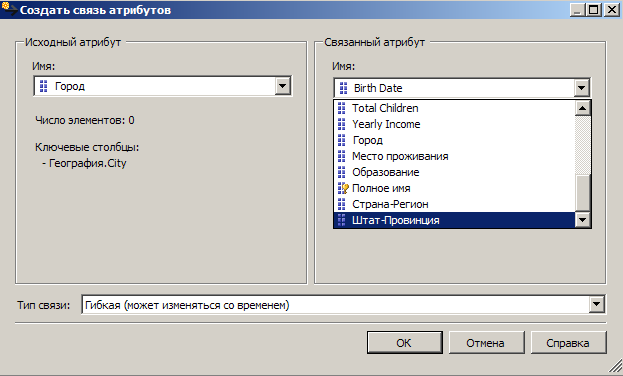This screenshot has height=376, width=623.
Task: Cancel the dialog with Отмена
Action: [x=486, y=343]
